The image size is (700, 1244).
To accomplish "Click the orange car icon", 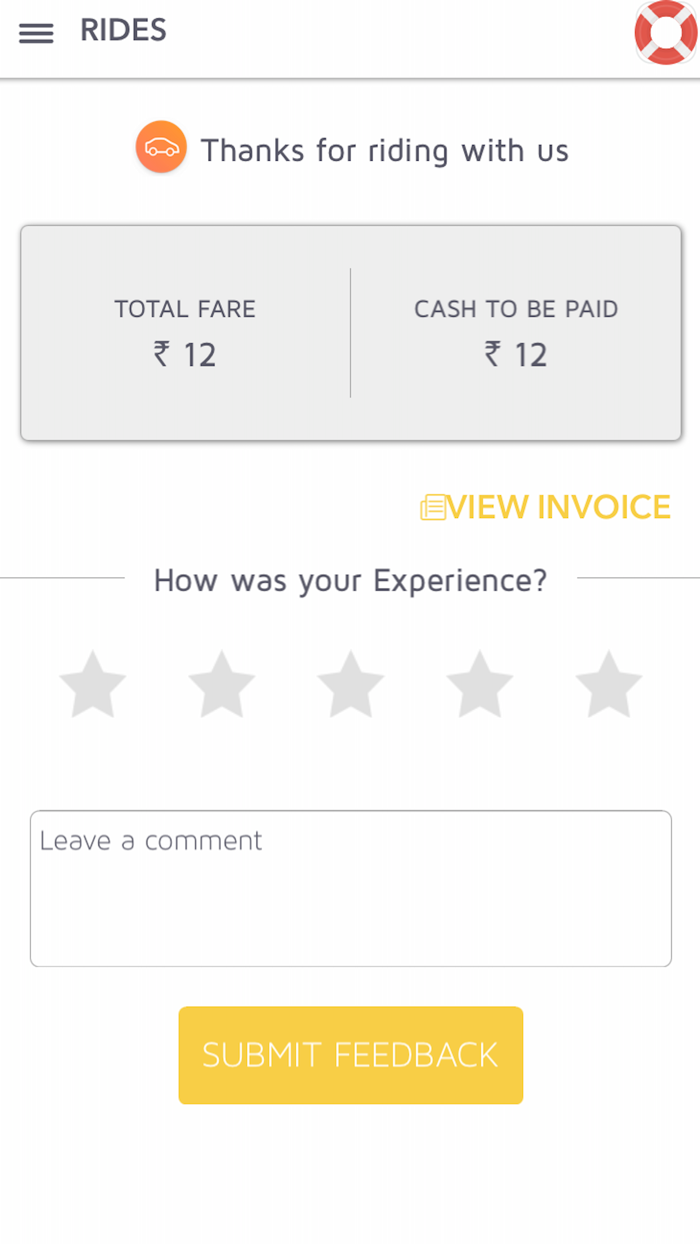I will [x=161, y=147].
